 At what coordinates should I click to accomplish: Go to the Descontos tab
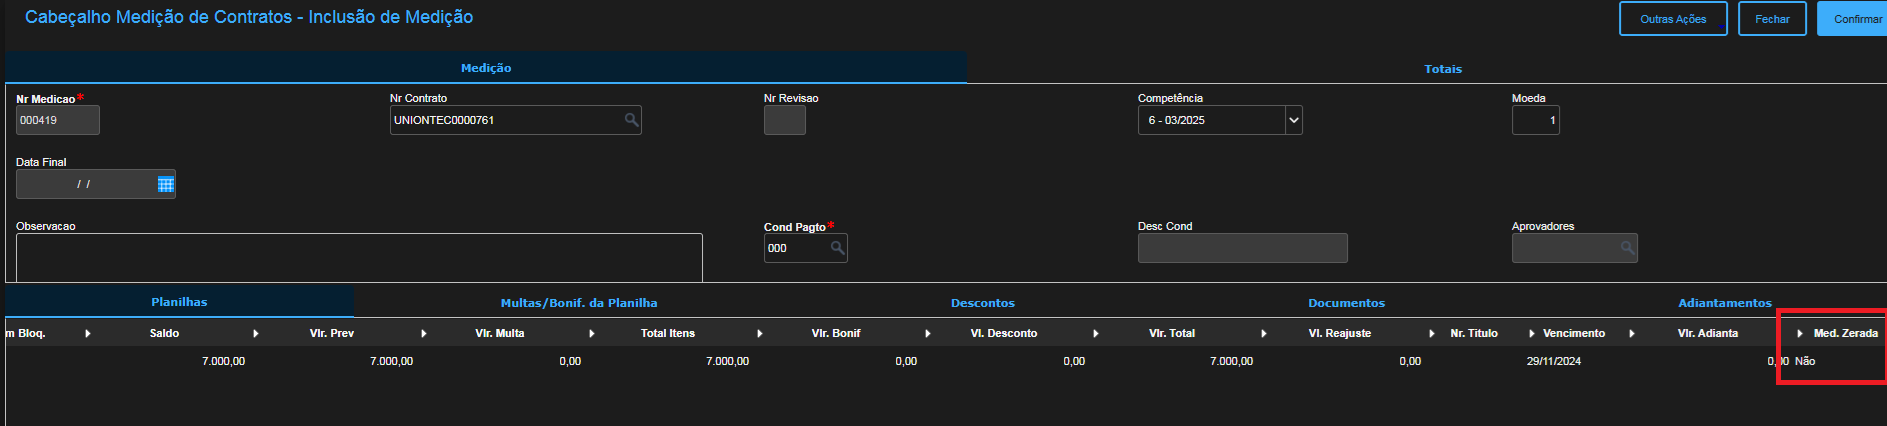982,303
